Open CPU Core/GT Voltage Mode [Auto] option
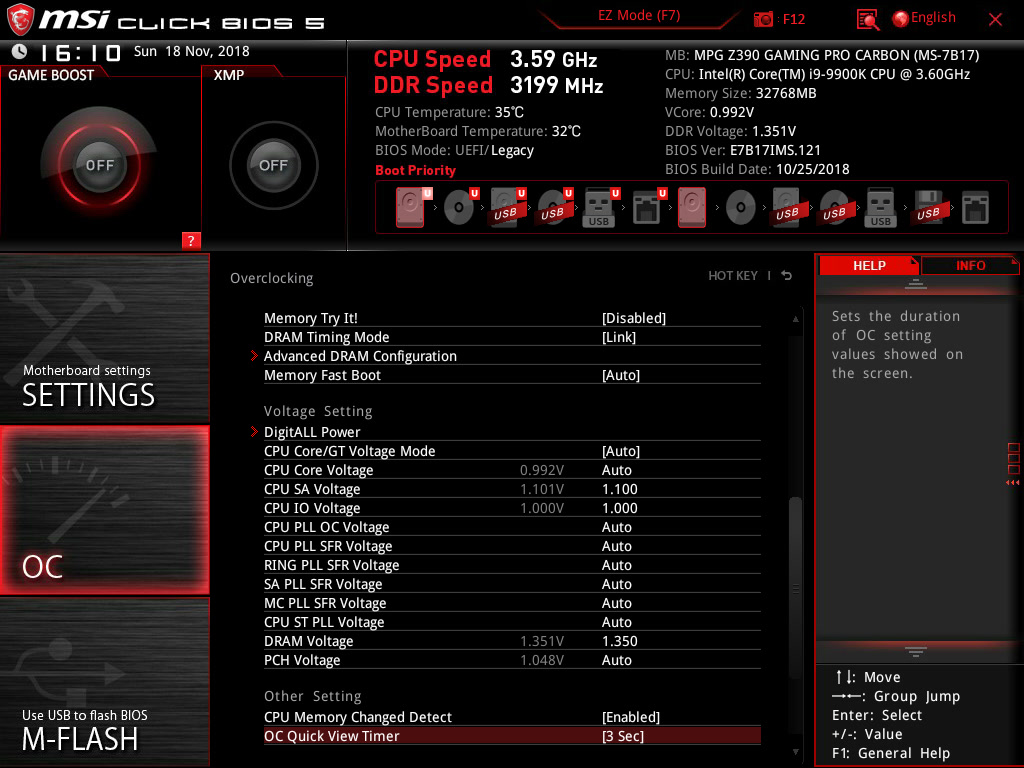 point(512,451)
